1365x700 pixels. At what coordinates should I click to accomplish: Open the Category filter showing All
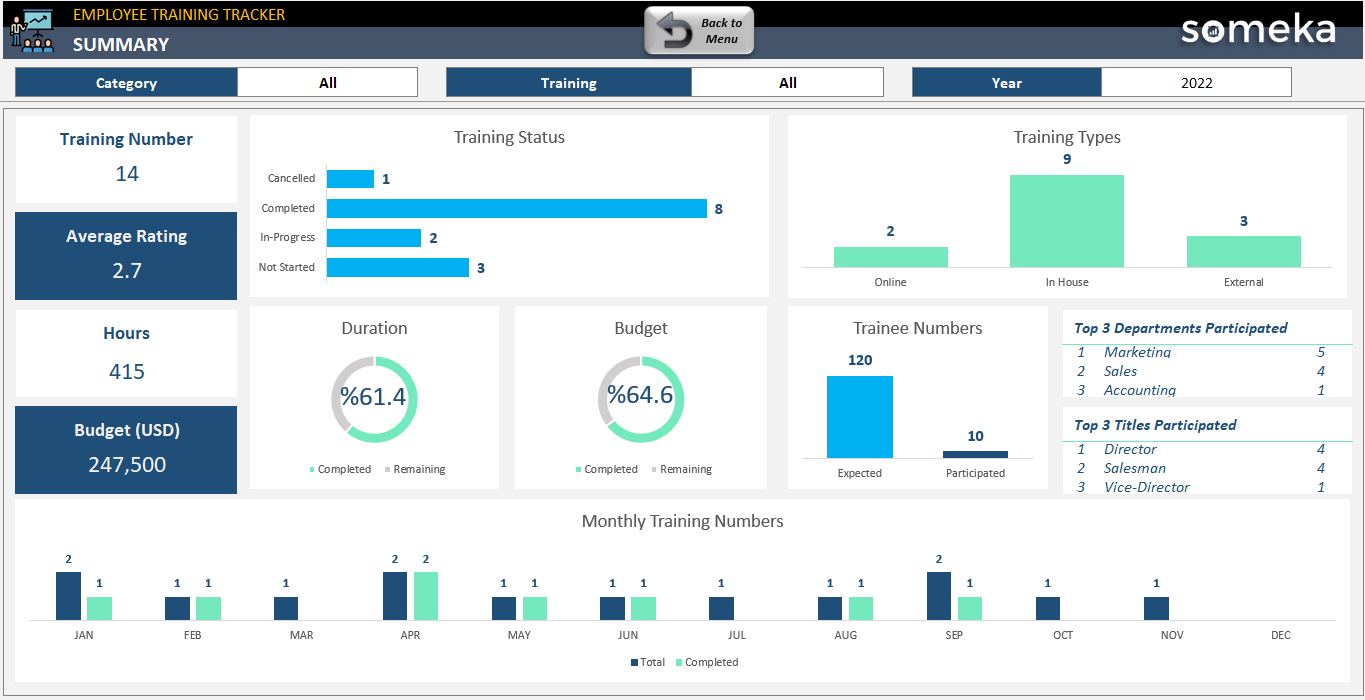327,82
